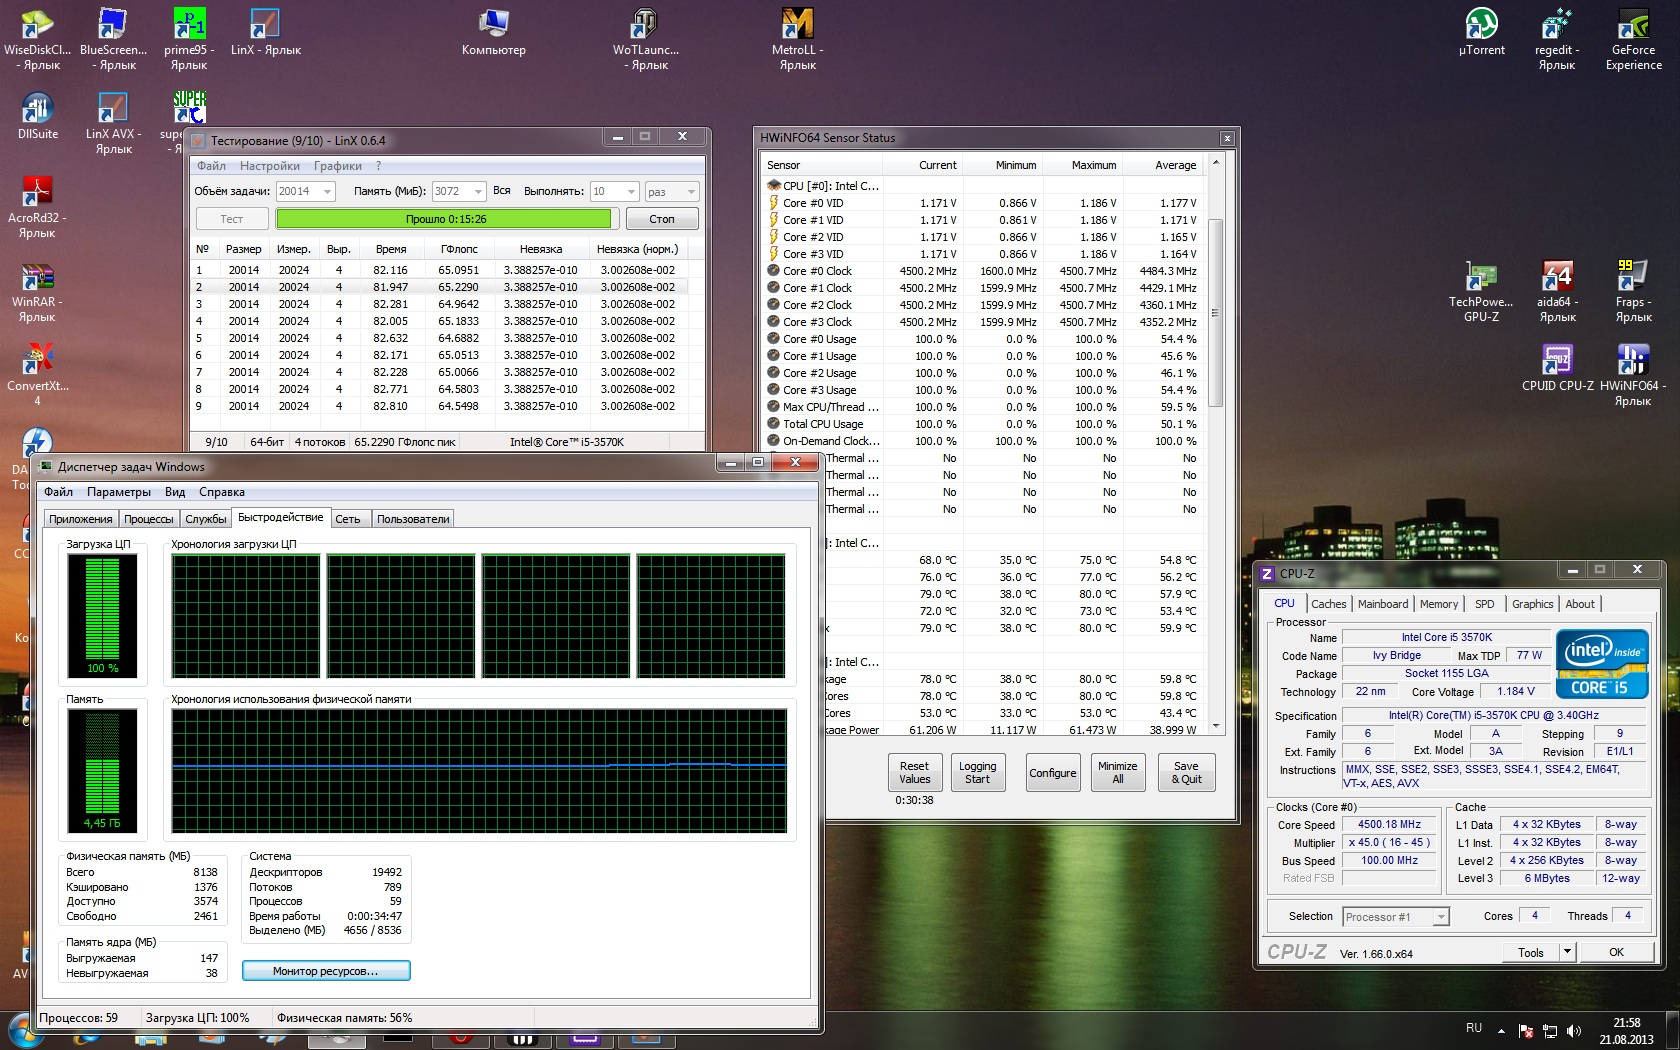Screen dimensions: 1680x1050
Task: Switch to the Memory tab in CPU-Z
Action: click(x=1439, y=604)
